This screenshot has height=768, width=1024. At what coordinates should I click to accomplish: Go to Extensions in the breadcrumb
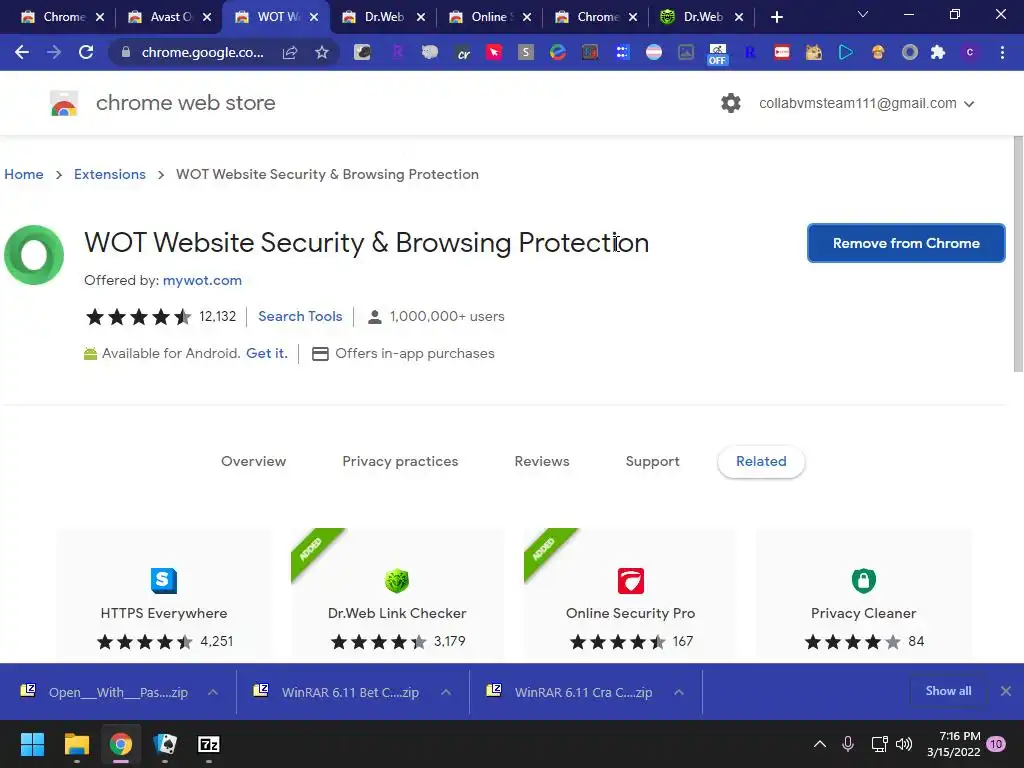click(x=110, y=174)
